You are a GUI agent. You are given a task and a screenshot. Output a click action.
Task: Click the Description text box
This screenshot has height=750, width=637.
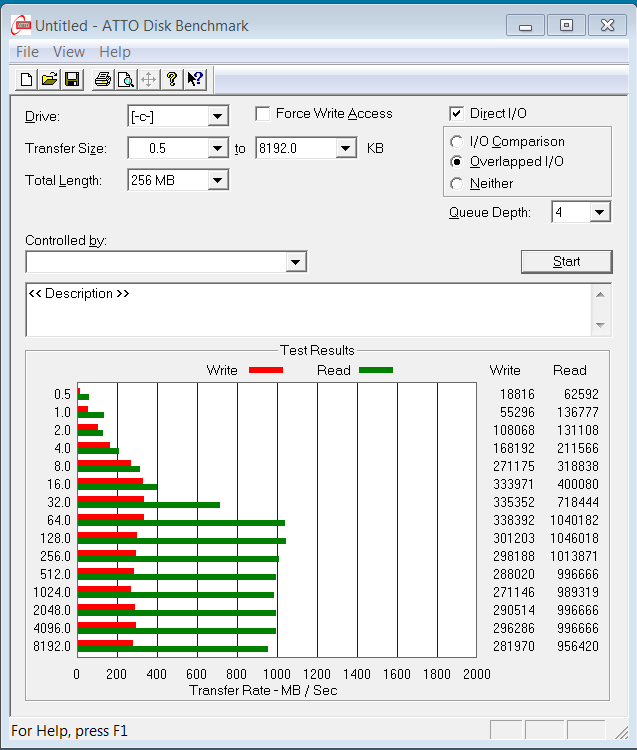pyautogui.click(x=308, y=310)
